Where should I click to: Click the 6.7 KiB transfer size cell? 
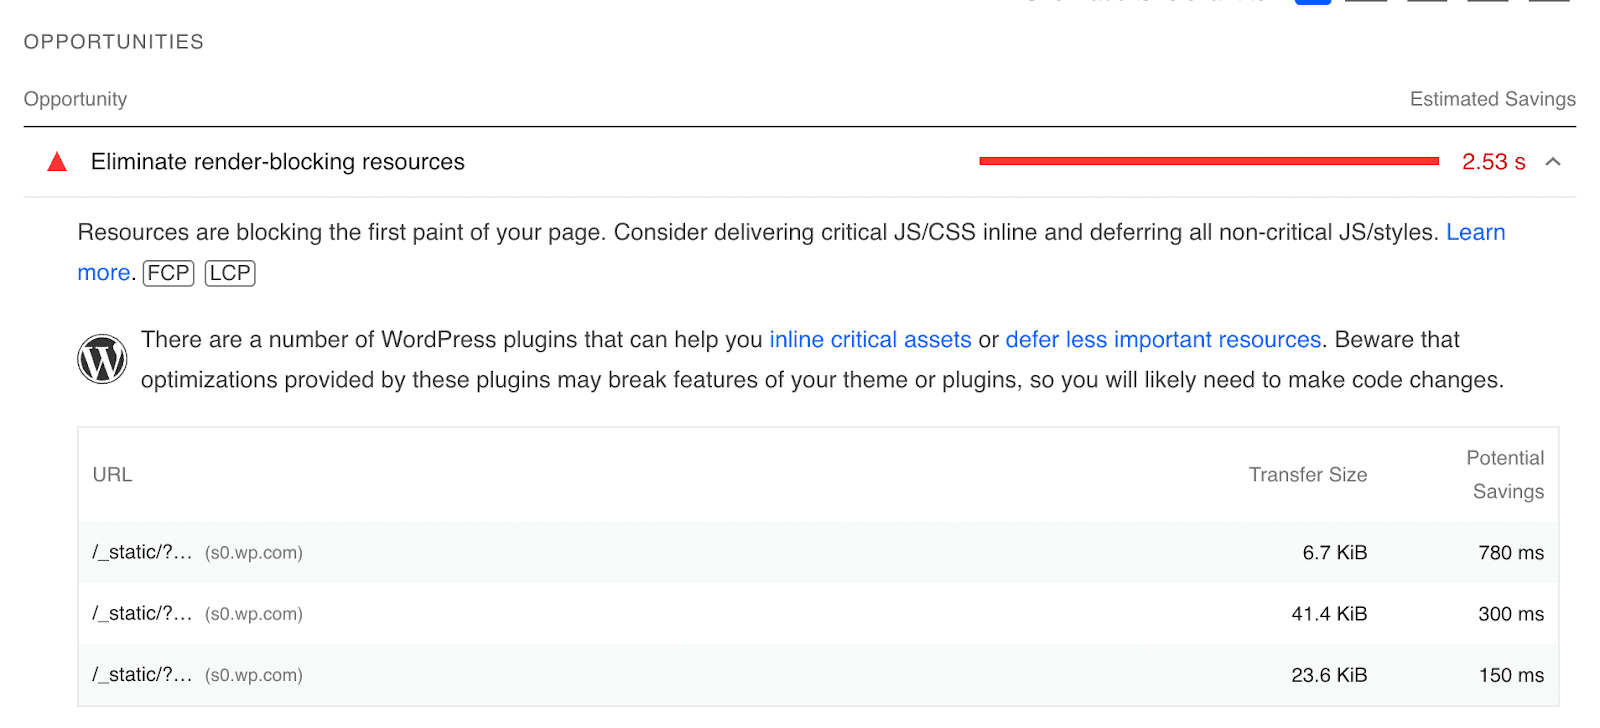tap(1334, 553)
